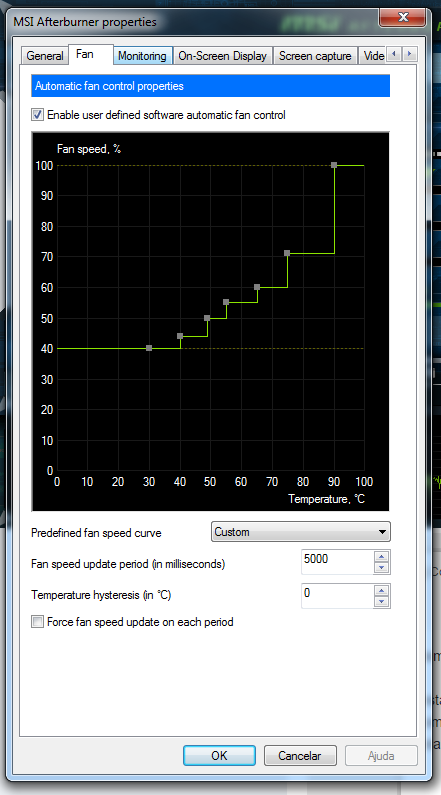The width and height of the screenshot is (441, 795).
Task: Enable Force fan speed update on each period
Action: pyautogui.click(x=38, y=622)
